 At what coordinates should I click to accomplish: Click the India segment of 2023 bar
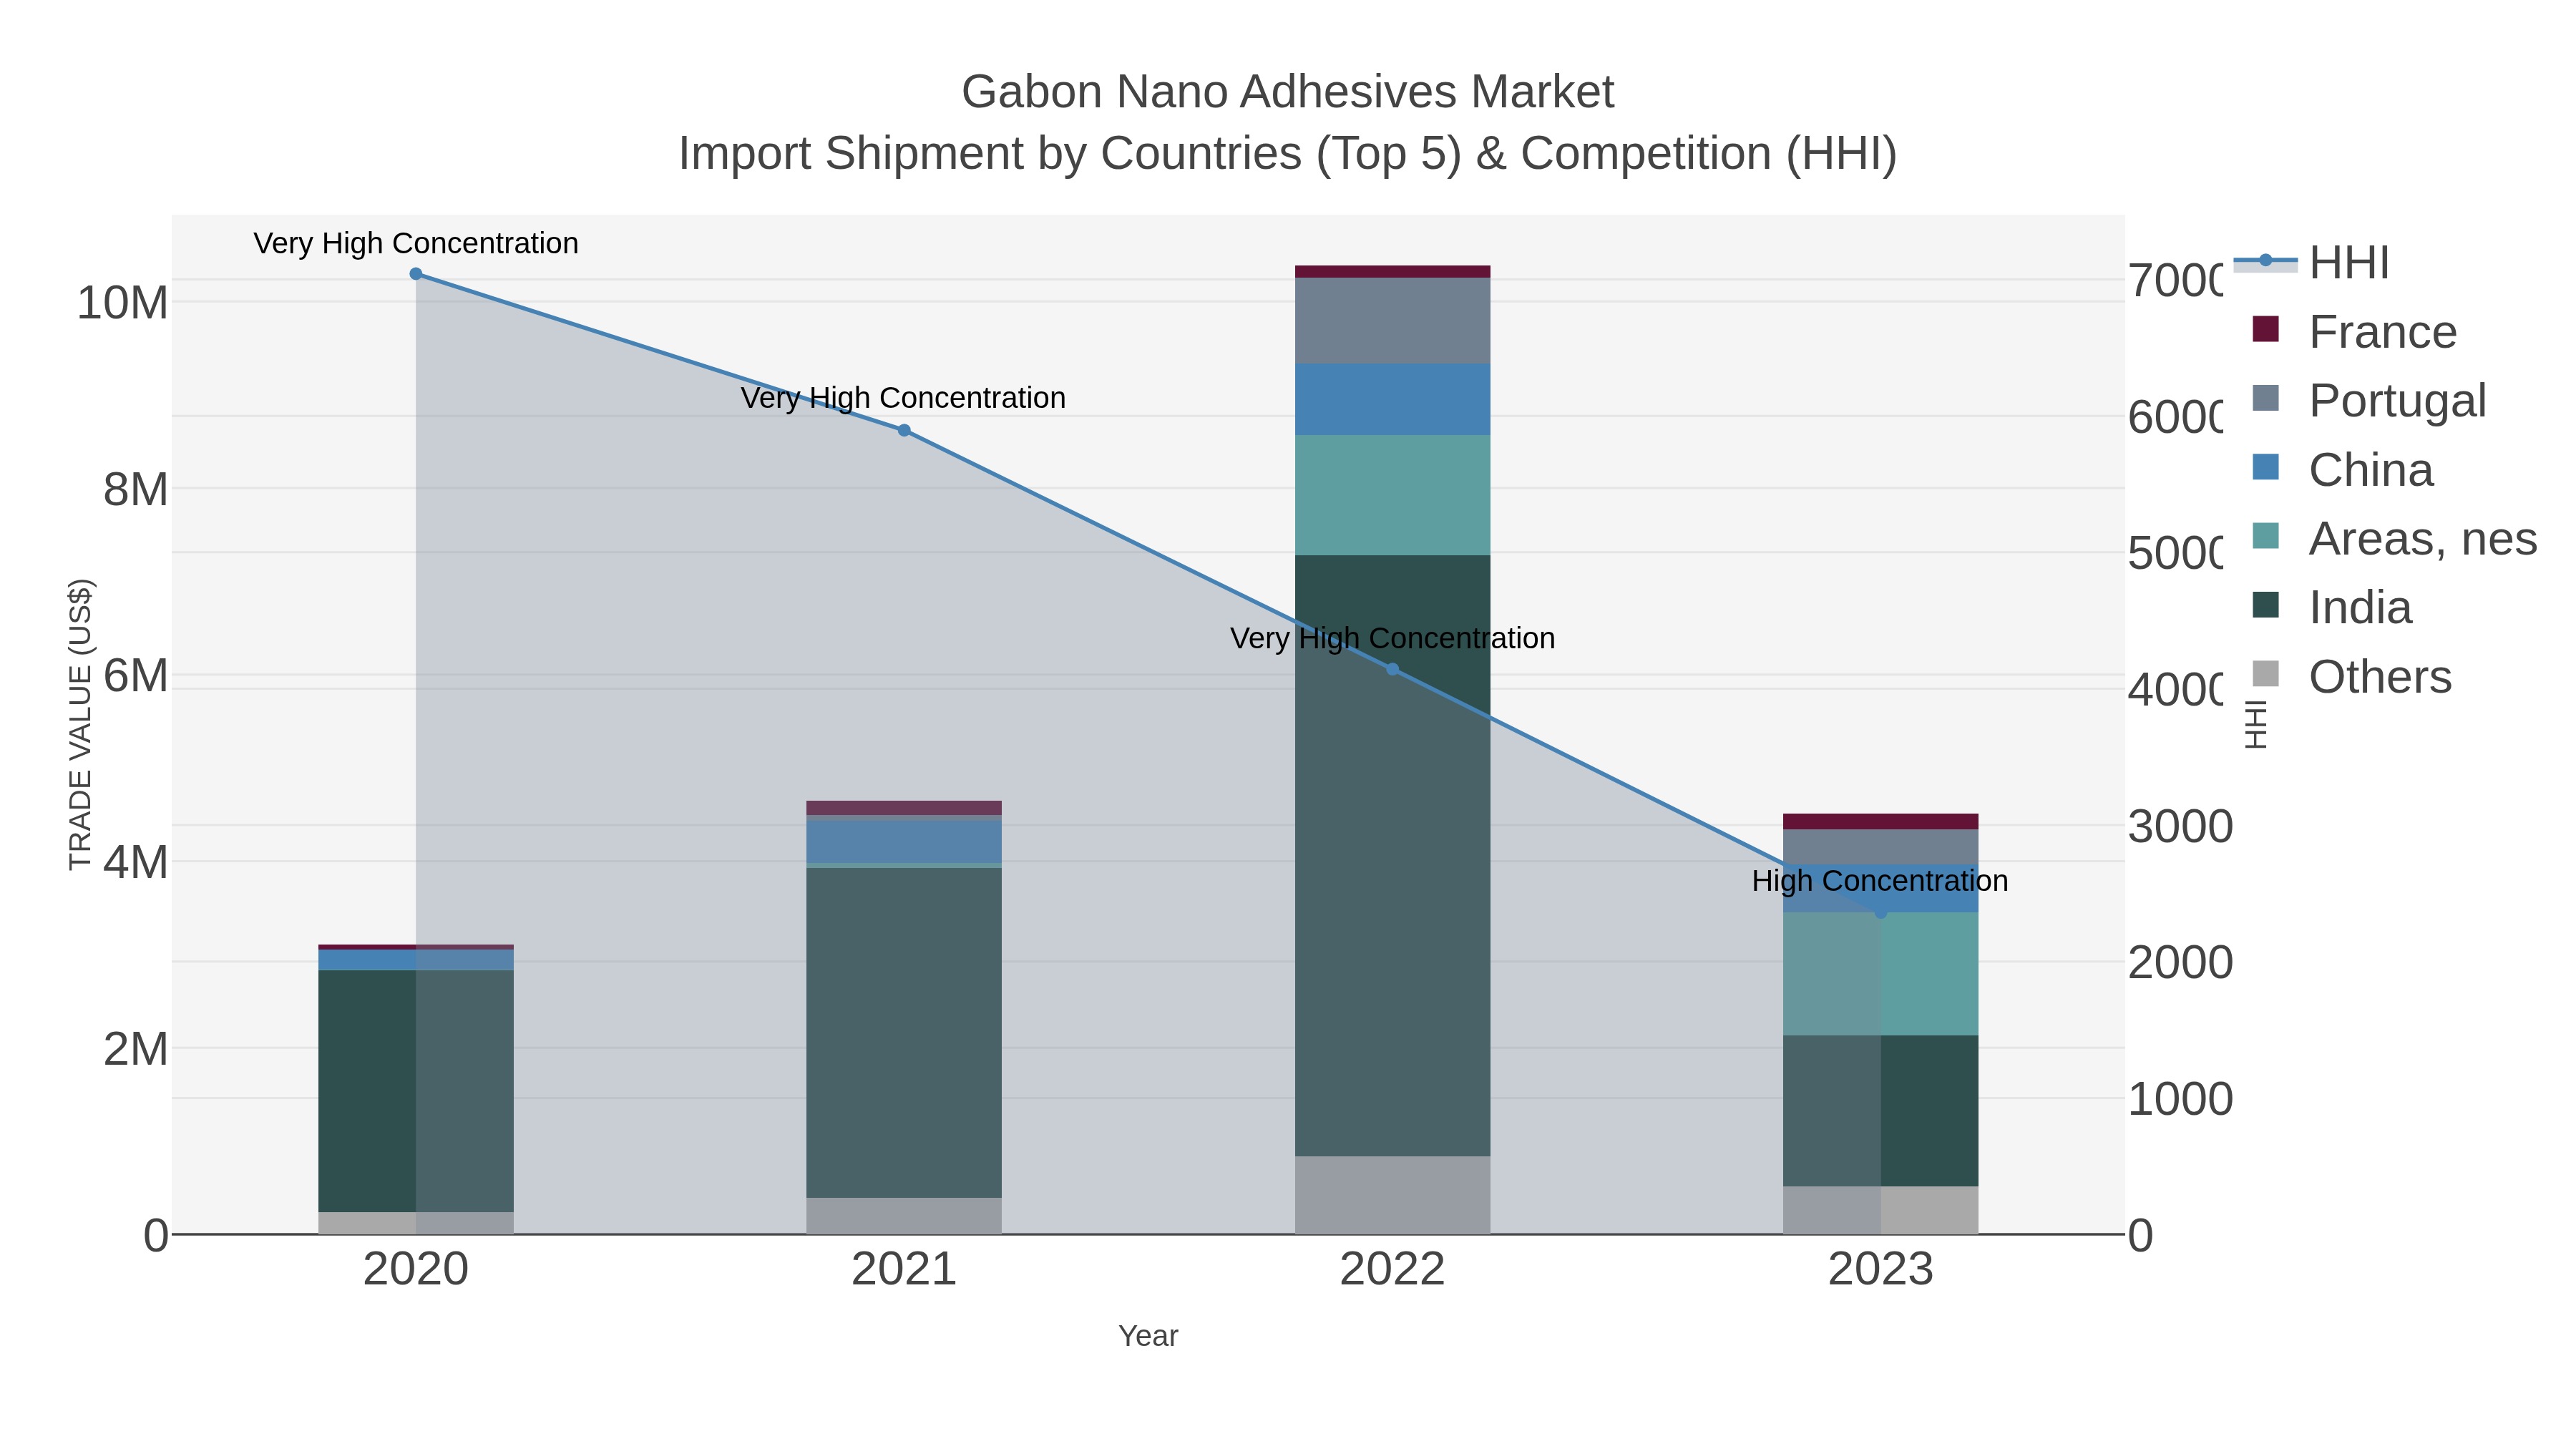click(x=1881, y=1111)
